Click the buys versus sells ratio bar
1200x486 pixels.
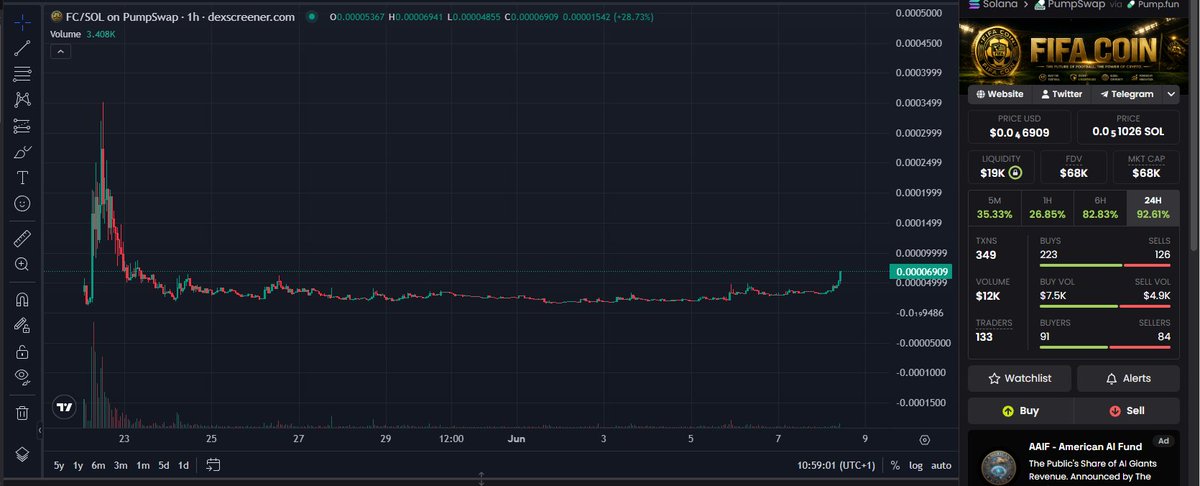(1105, 265)
